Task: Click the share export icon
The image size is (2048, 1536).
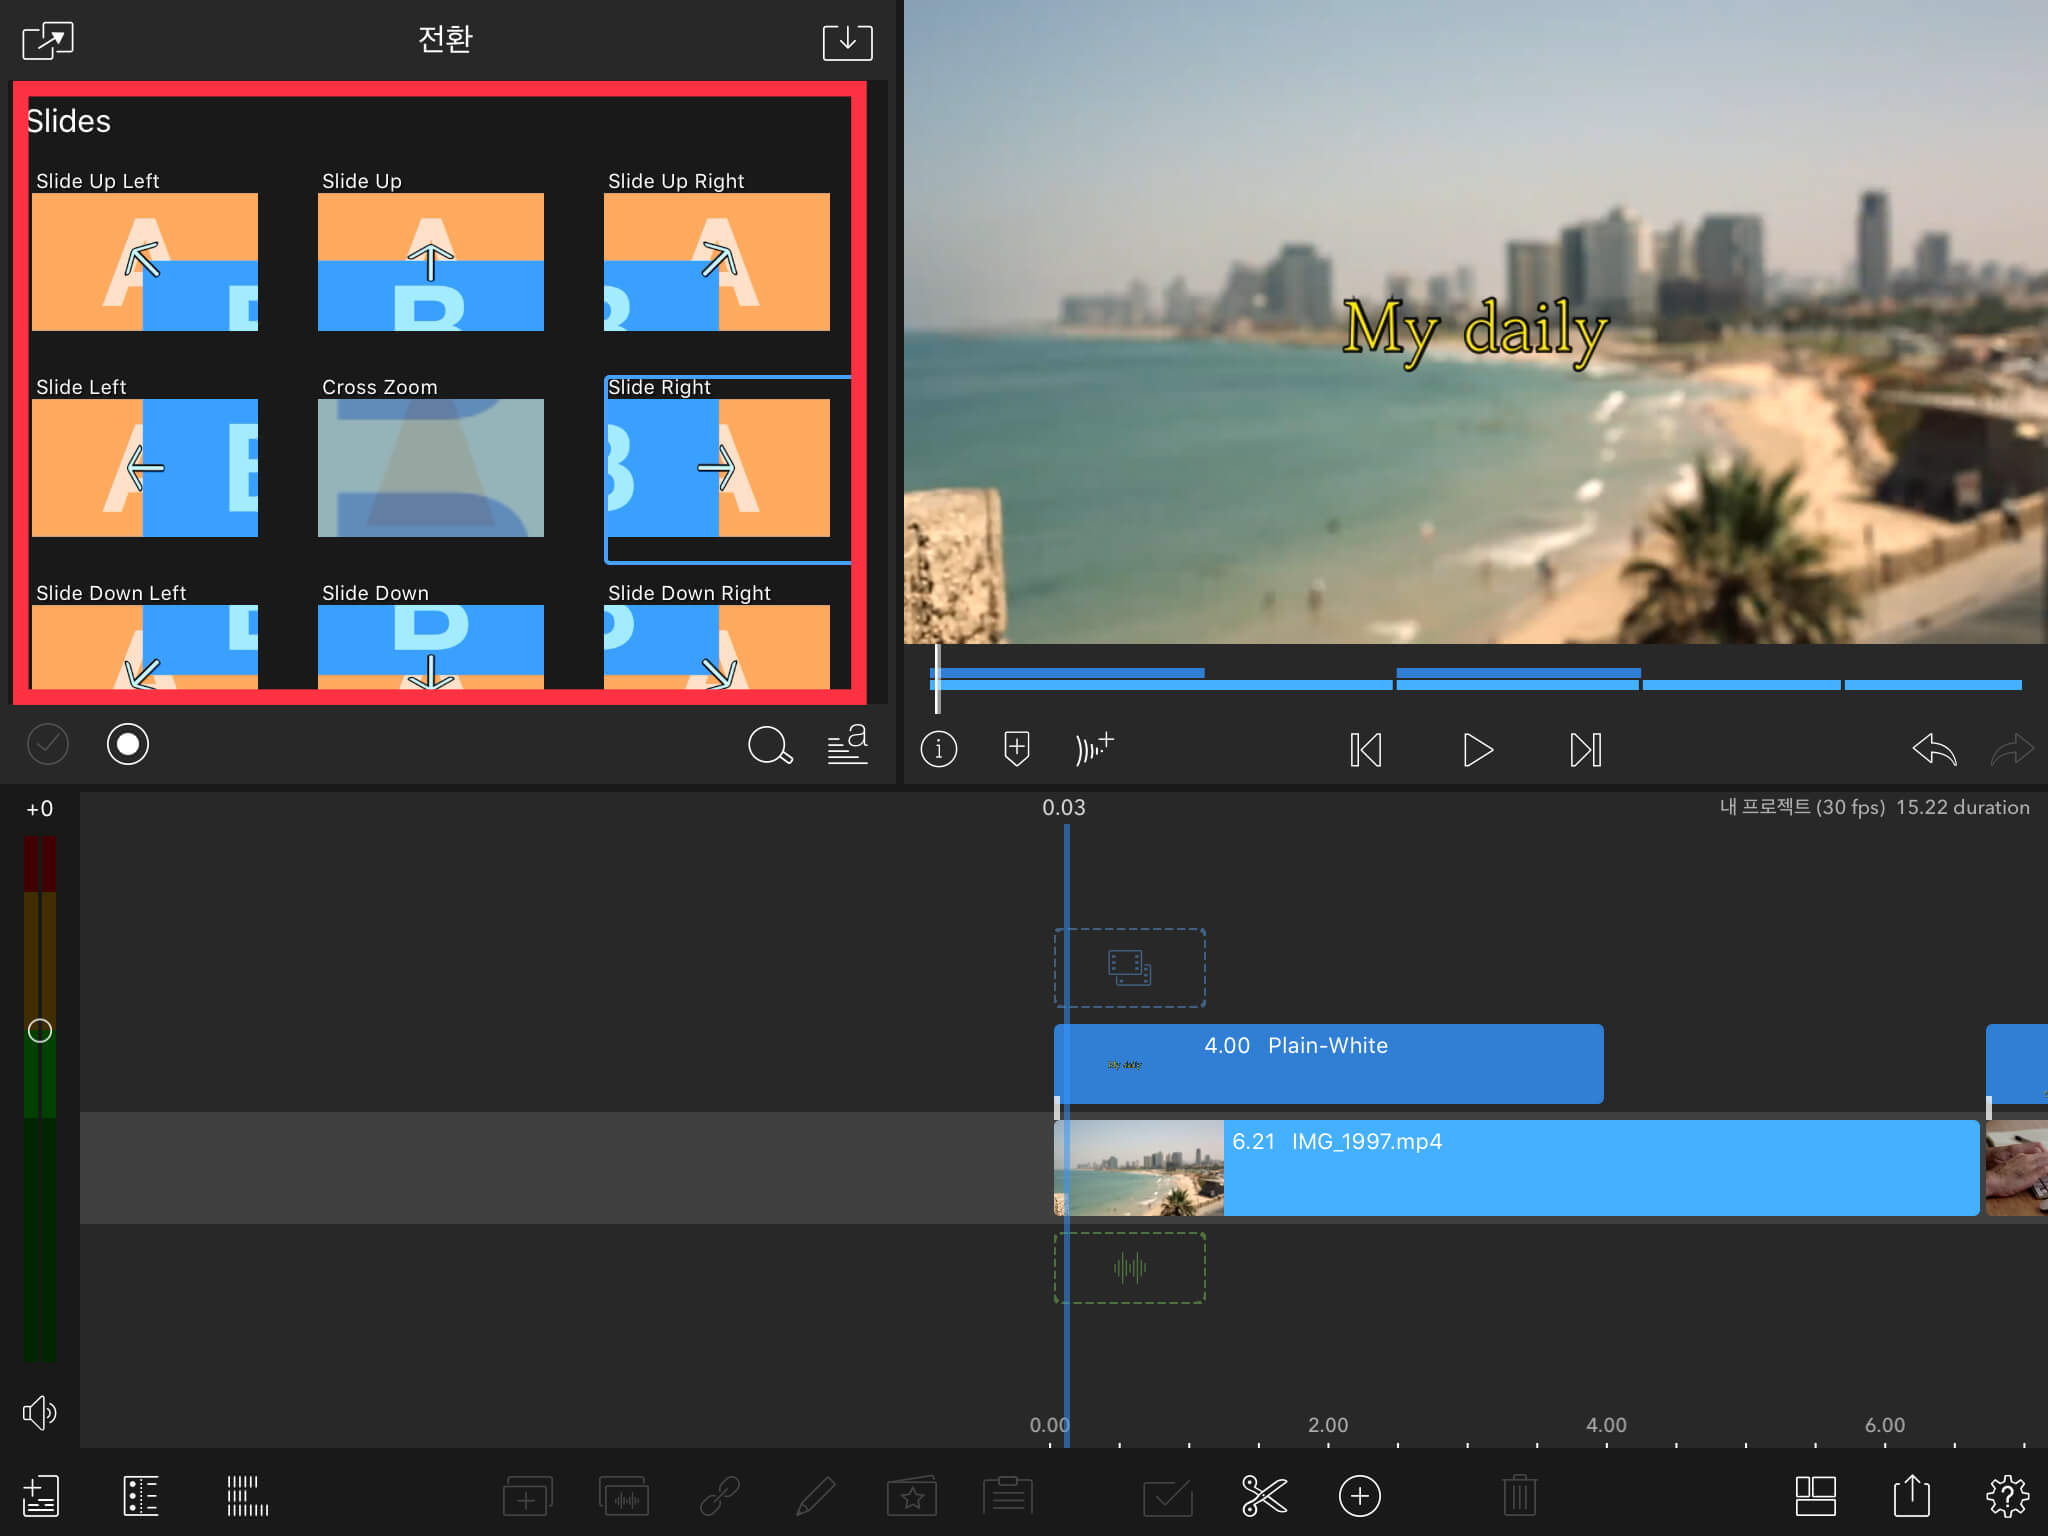Action: [1911, 1496]
